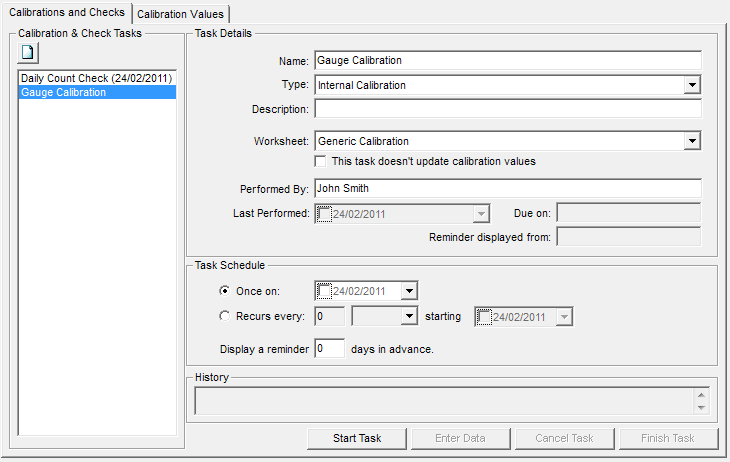Open the 'Once on' date dropdown arrow

click(x=408, y=291)
